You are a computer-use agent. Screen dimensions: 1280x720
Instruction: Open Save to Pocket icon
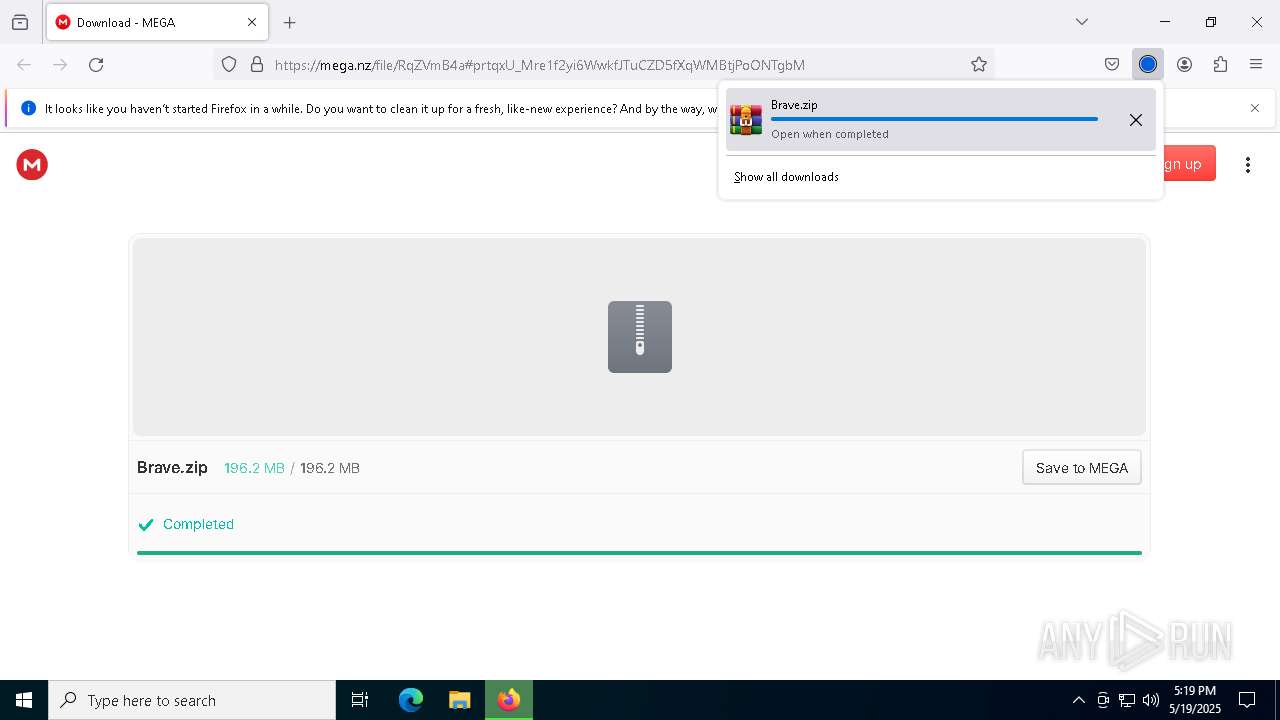pyautogui.click(x=1112, y=65)
